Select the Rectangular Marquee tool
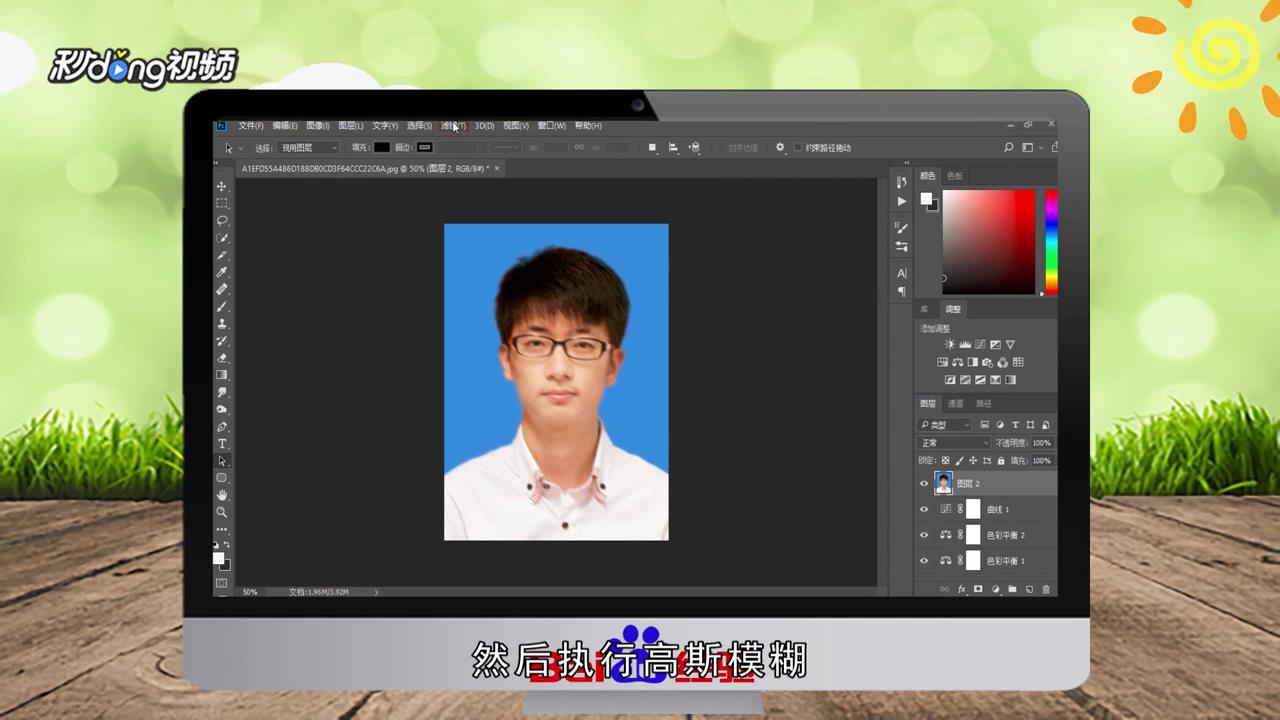The width and height of the screenshot is (1280, 720). click(x=222, y=203)
